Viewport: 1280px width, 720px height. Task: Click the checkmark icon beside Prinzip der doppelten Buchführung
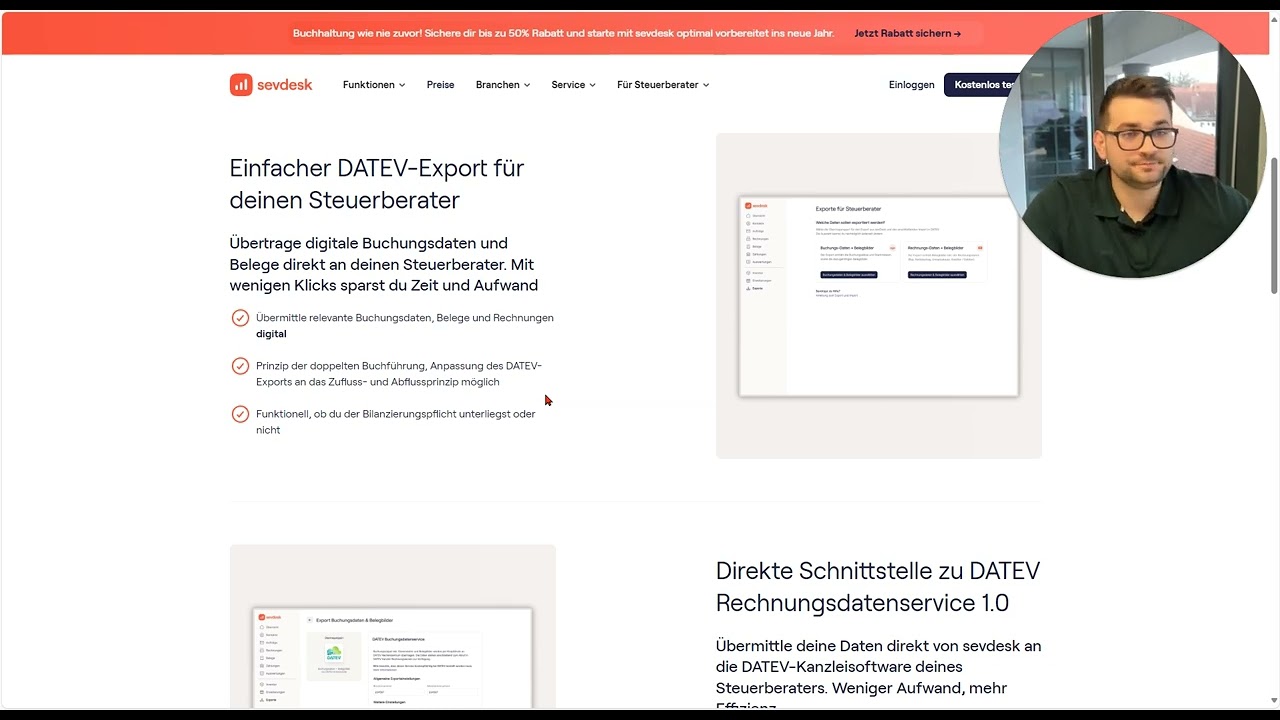(x=240, y=366)
